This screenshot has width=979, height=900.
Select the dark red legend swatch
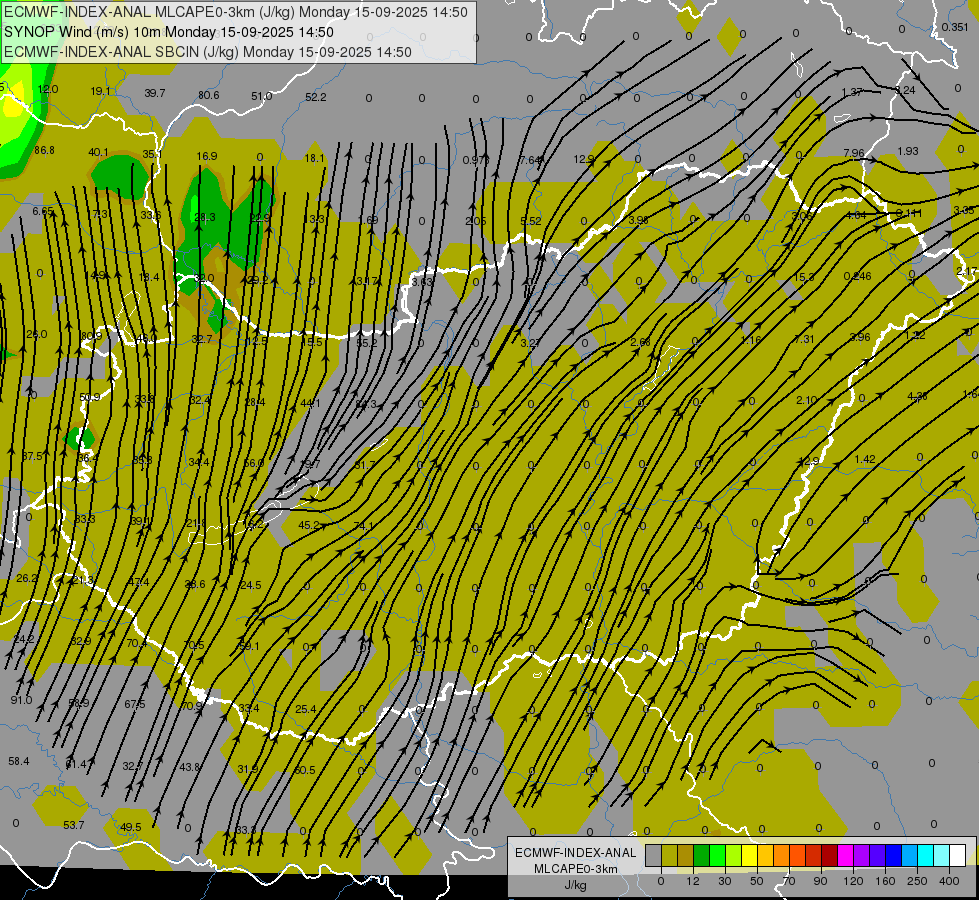(829, 855)
